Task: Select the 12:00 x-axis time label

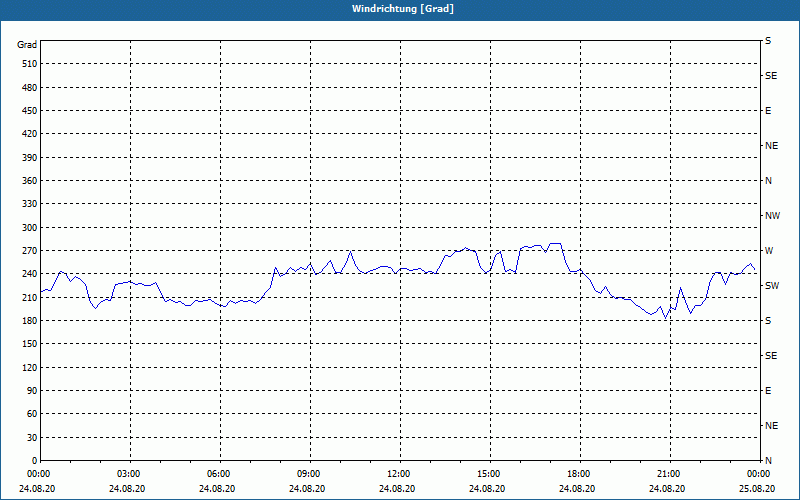Action: [398, 474]
